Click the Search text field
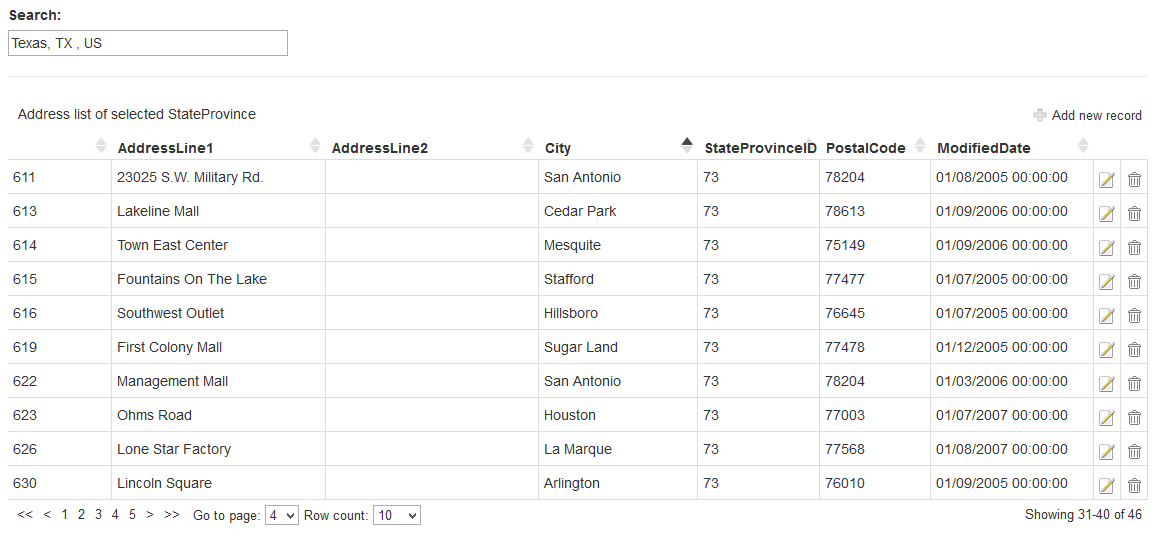Viewport: 1158px width, 536px height. point(148,43)
